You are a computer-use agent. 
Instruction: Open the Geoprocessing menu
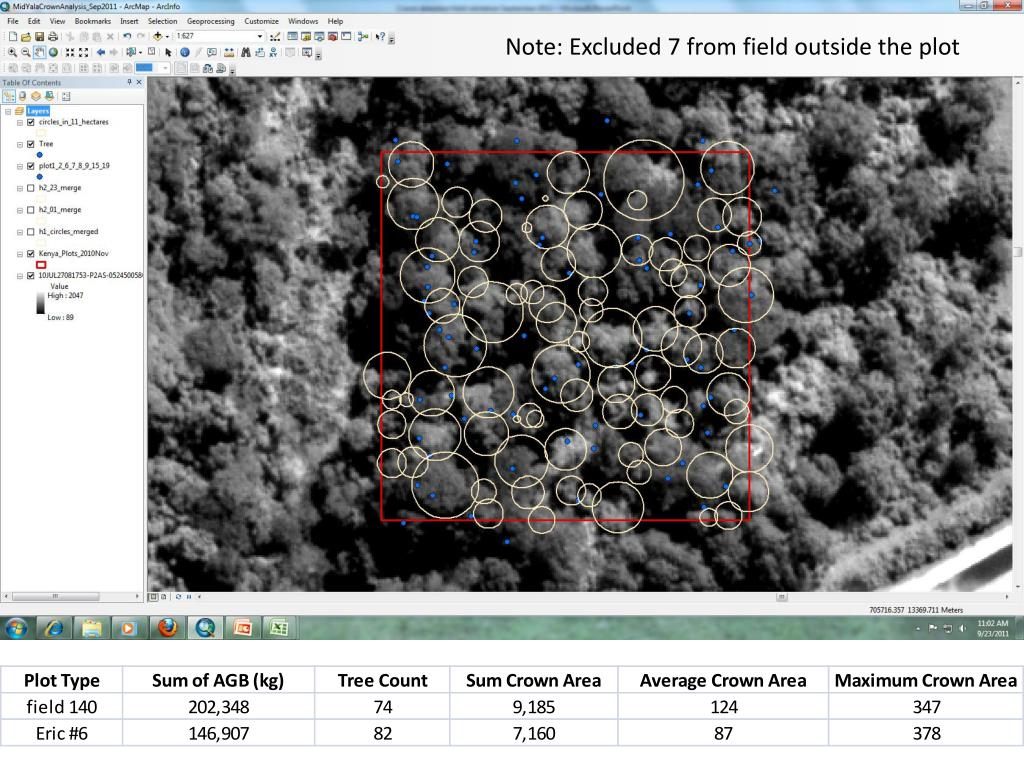[211, 21]
